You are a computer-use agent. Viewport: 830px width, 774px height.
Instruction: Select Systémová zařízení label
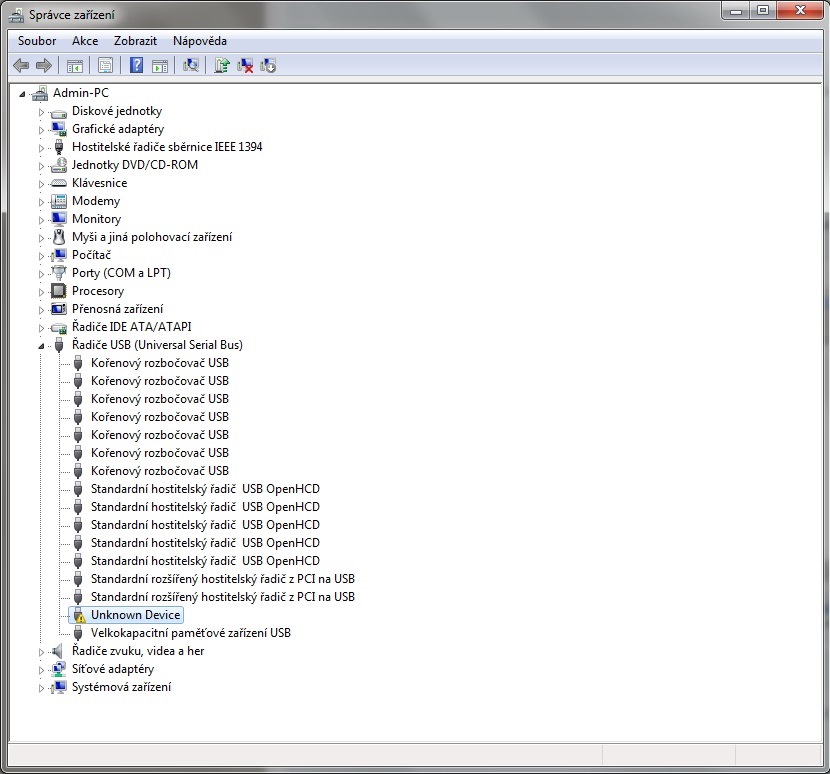(x=121, y=687)
